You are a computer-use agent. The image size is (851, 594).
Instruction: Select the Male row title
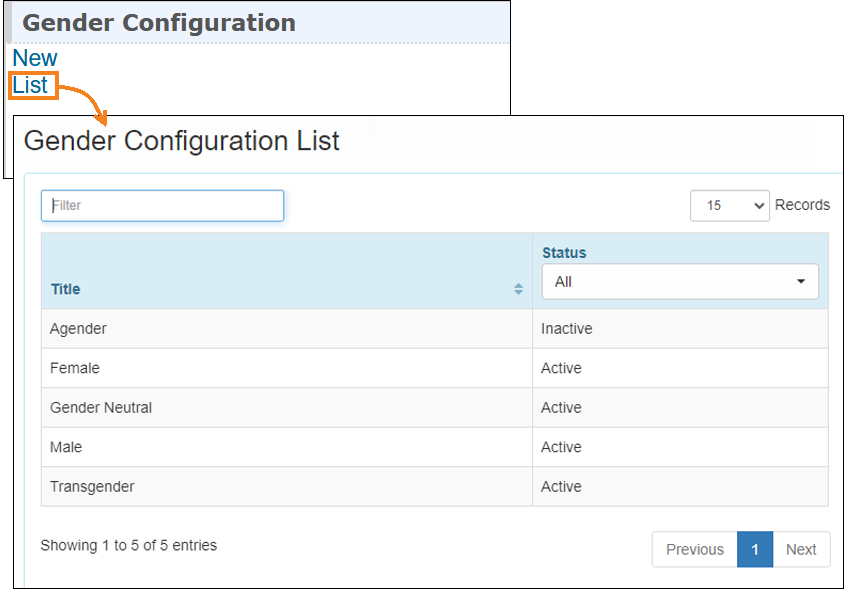pyautogui.click(x=66, y=447)
